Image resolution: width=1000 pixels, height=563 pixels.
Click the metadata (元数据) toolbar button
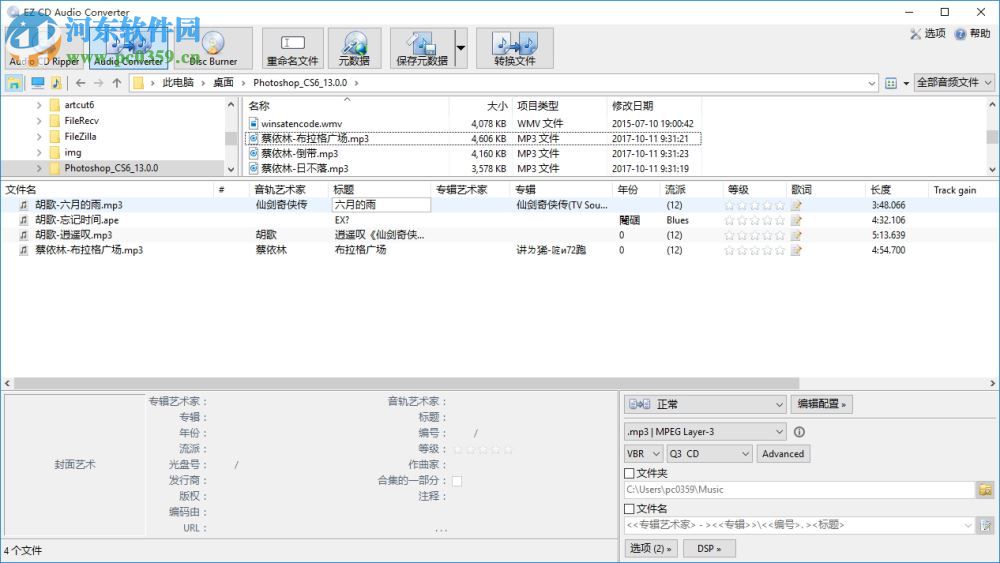(x=355, y=48)
